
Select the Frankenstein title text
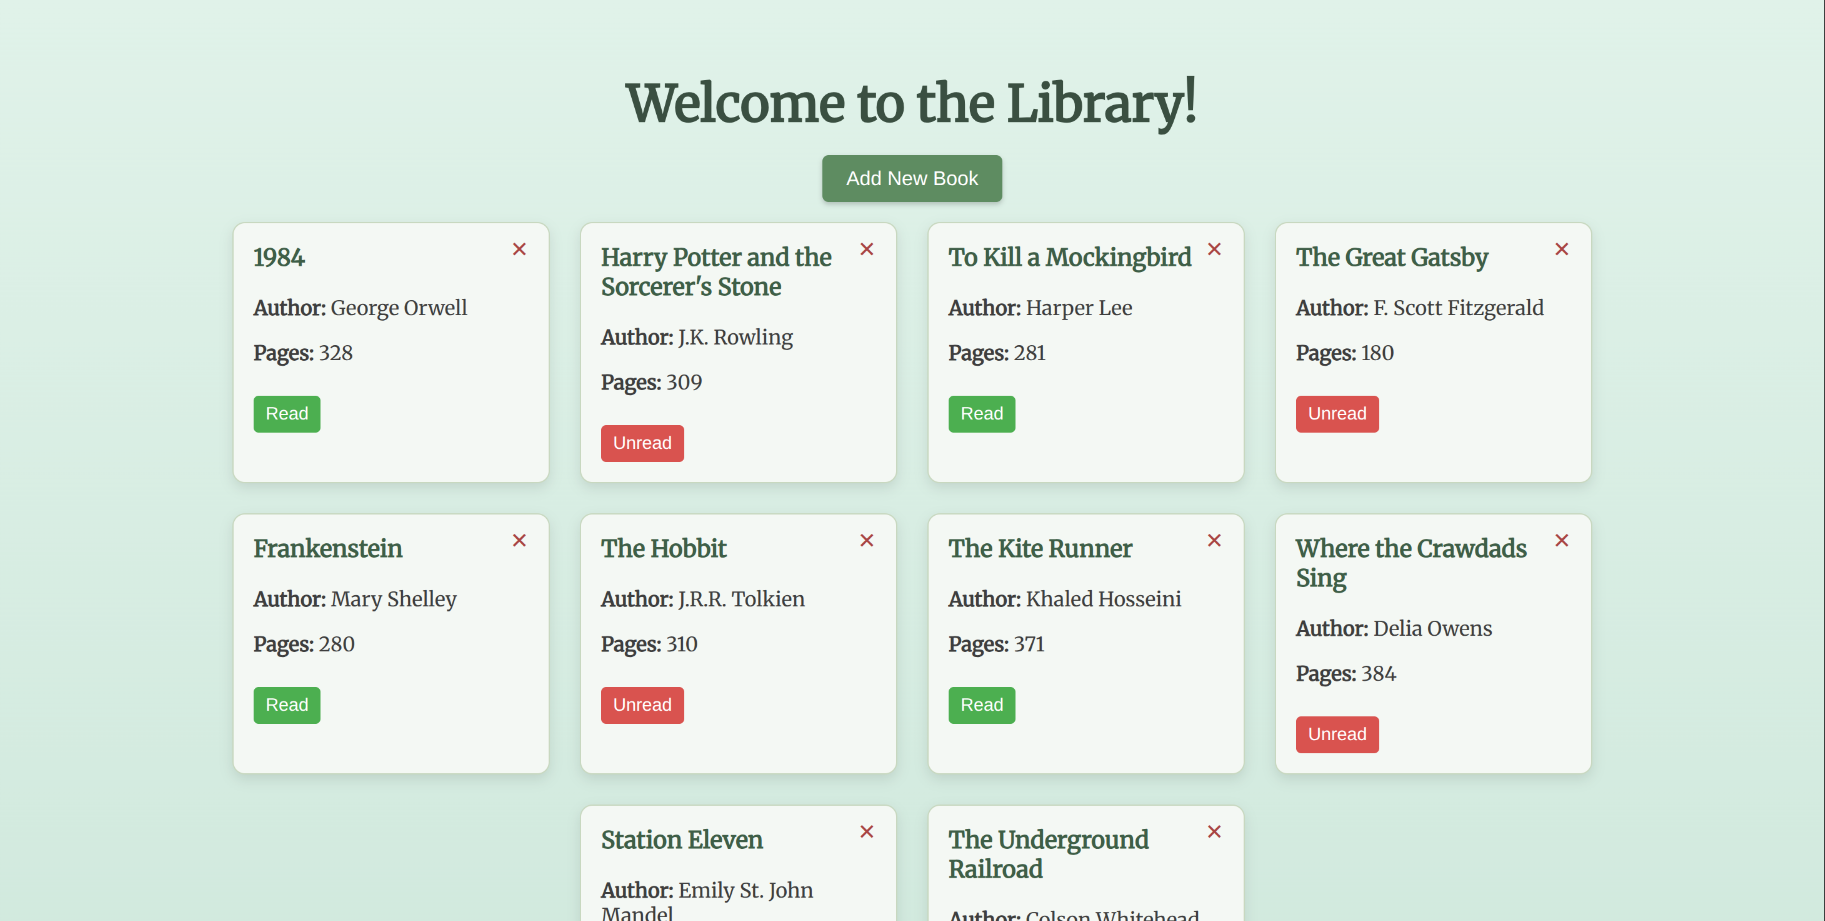328,549
